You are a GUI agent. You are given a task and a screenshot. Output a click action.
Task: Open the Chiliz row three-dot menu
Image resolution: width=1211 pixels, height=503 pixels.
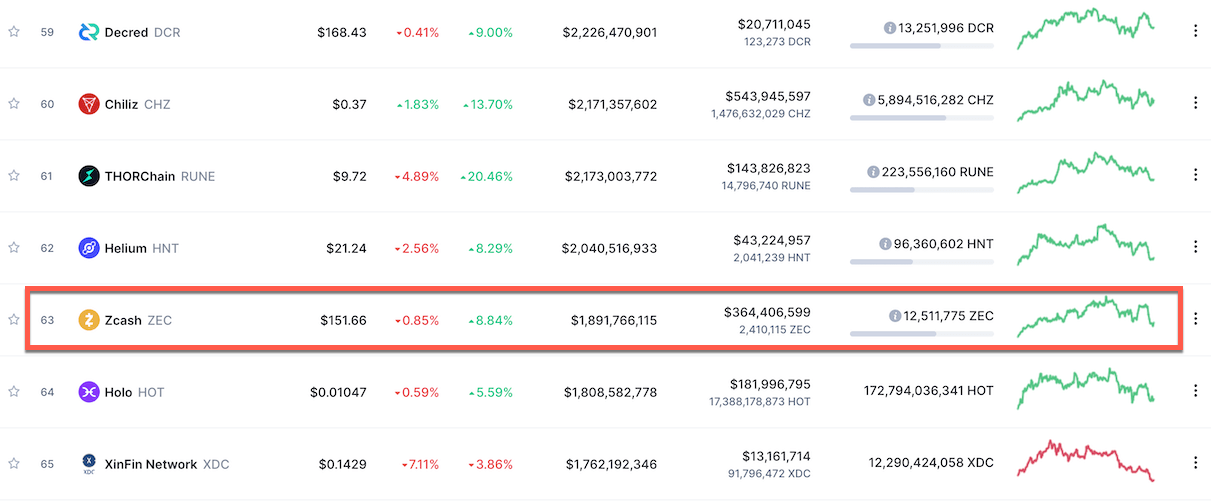point(1195,104)
